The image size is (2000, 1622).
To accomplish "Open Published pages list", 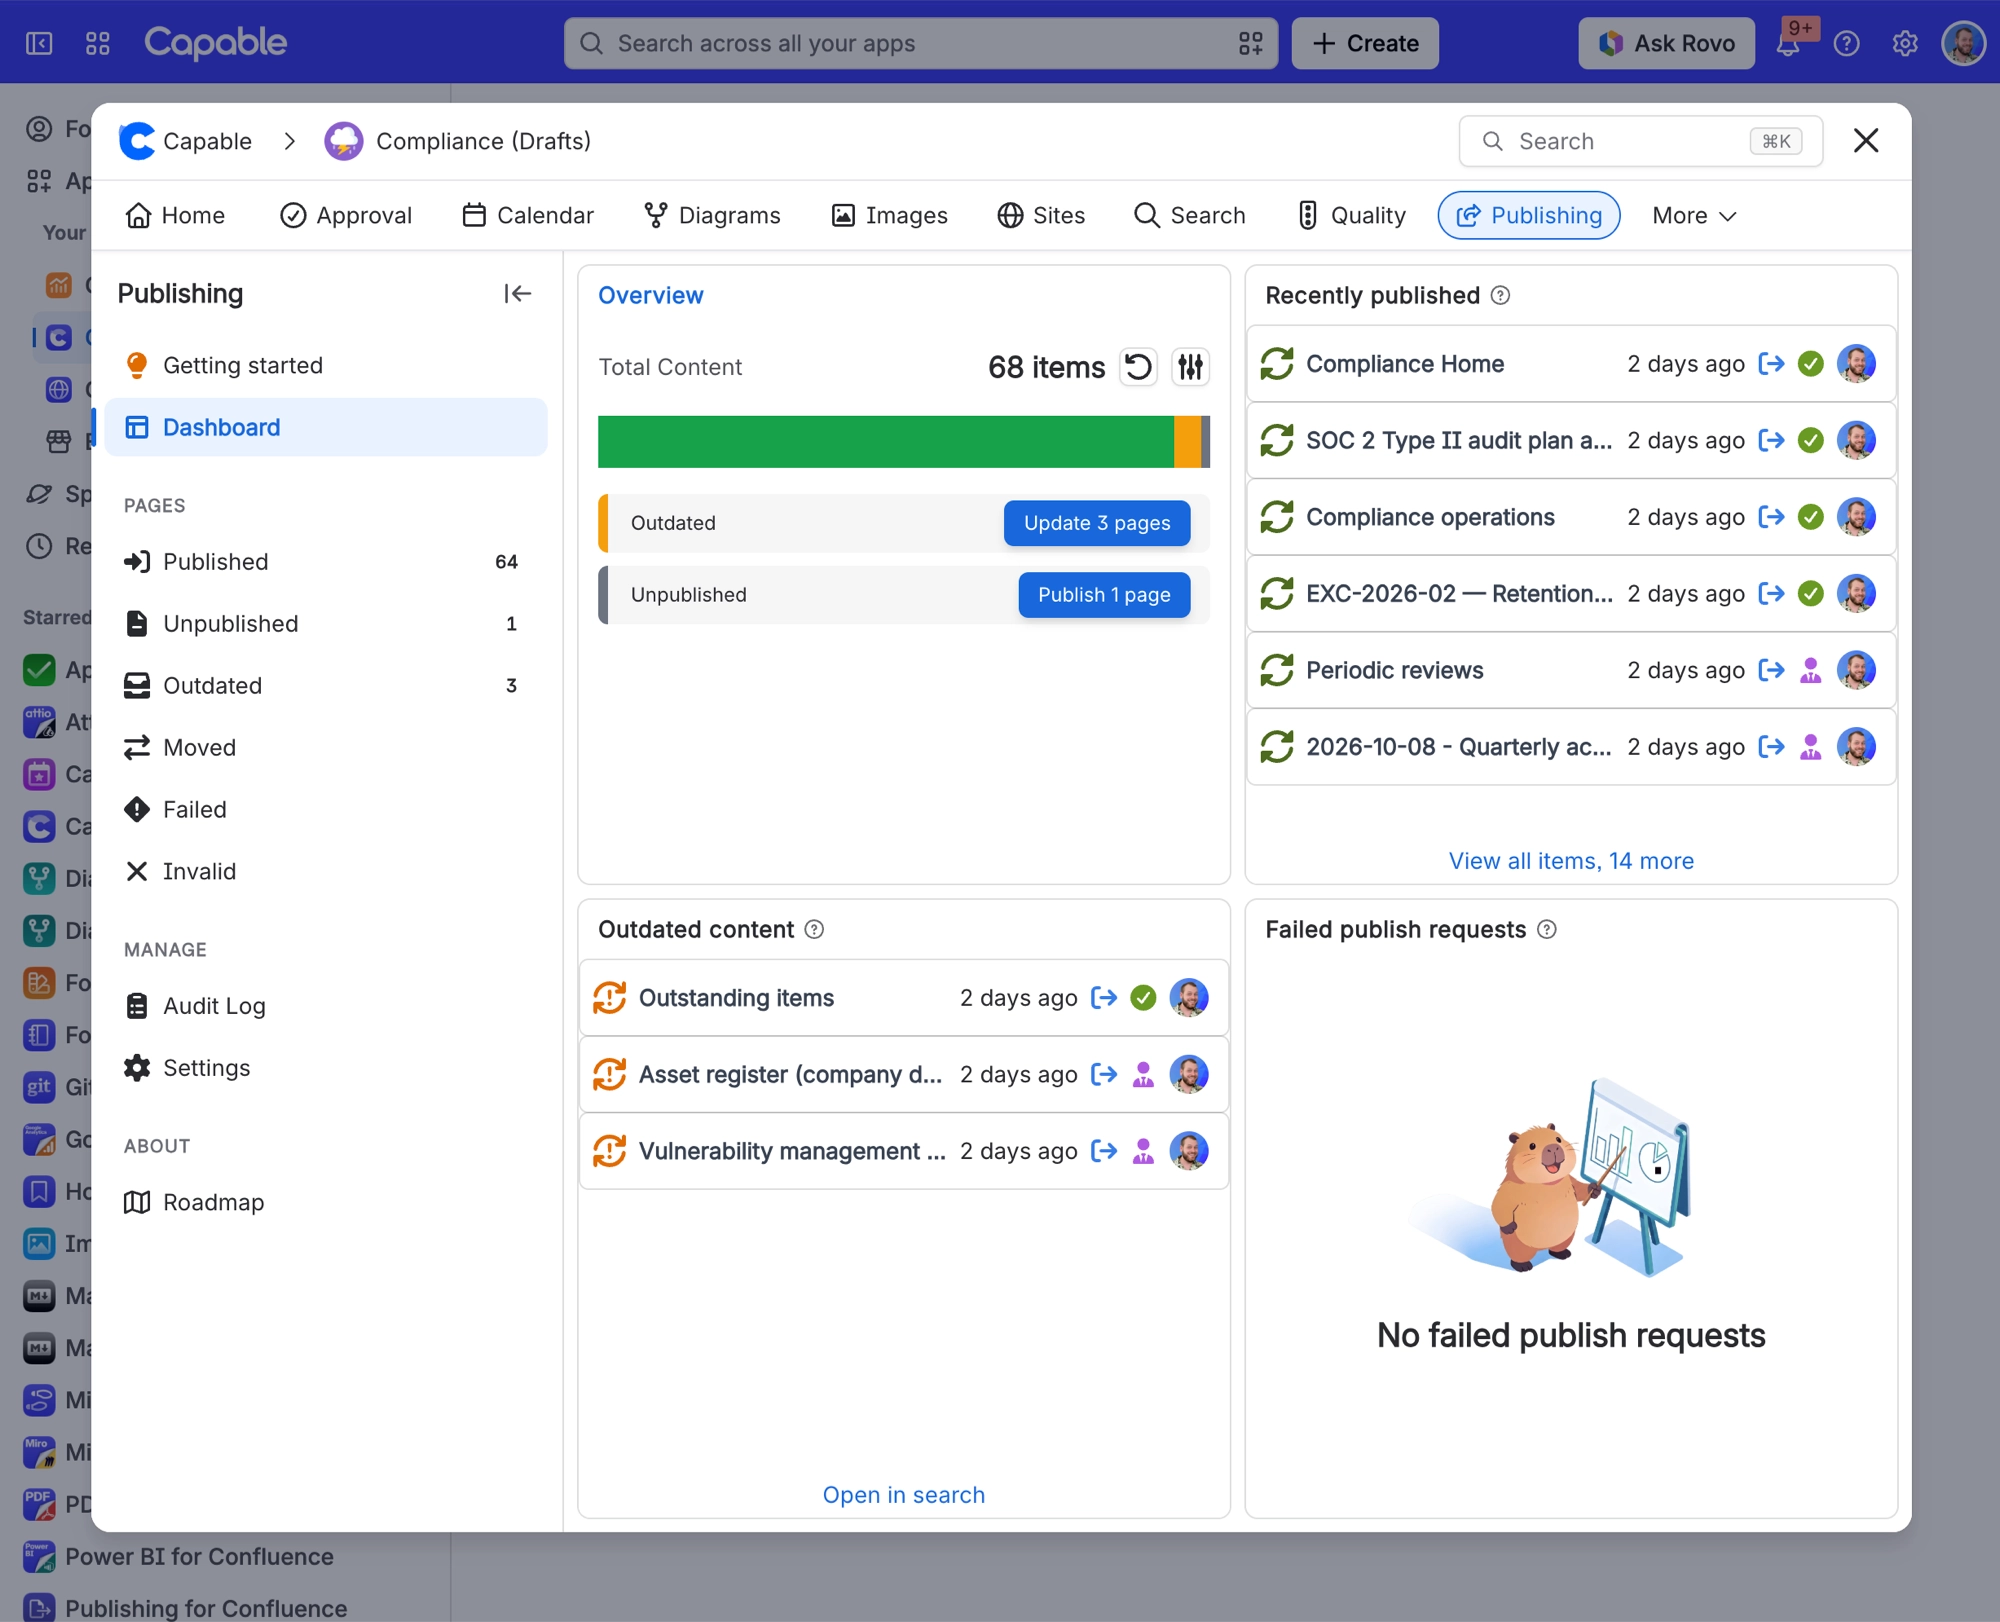I will point(326,561).
